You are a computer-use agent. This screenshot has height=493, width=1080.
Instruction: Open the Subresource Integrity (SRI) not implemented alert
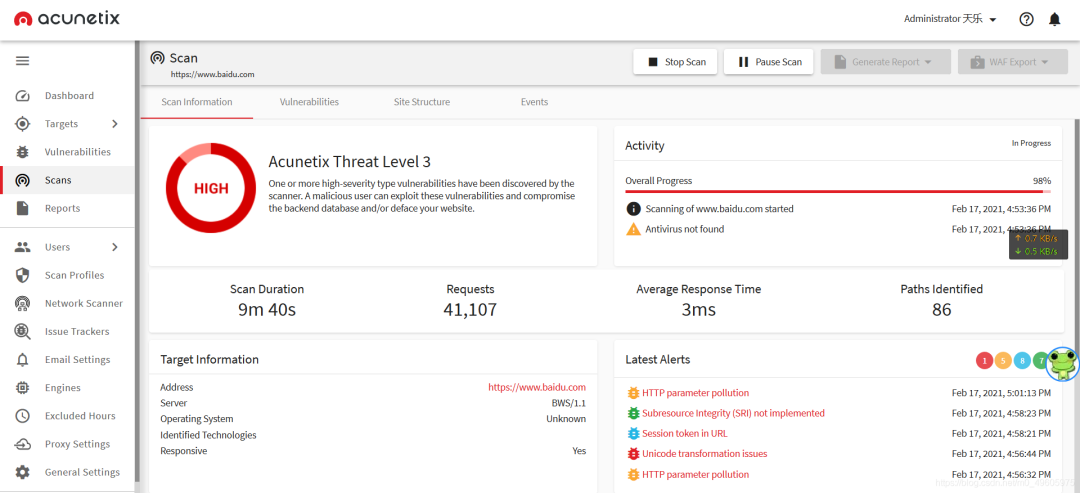(733, 413)
